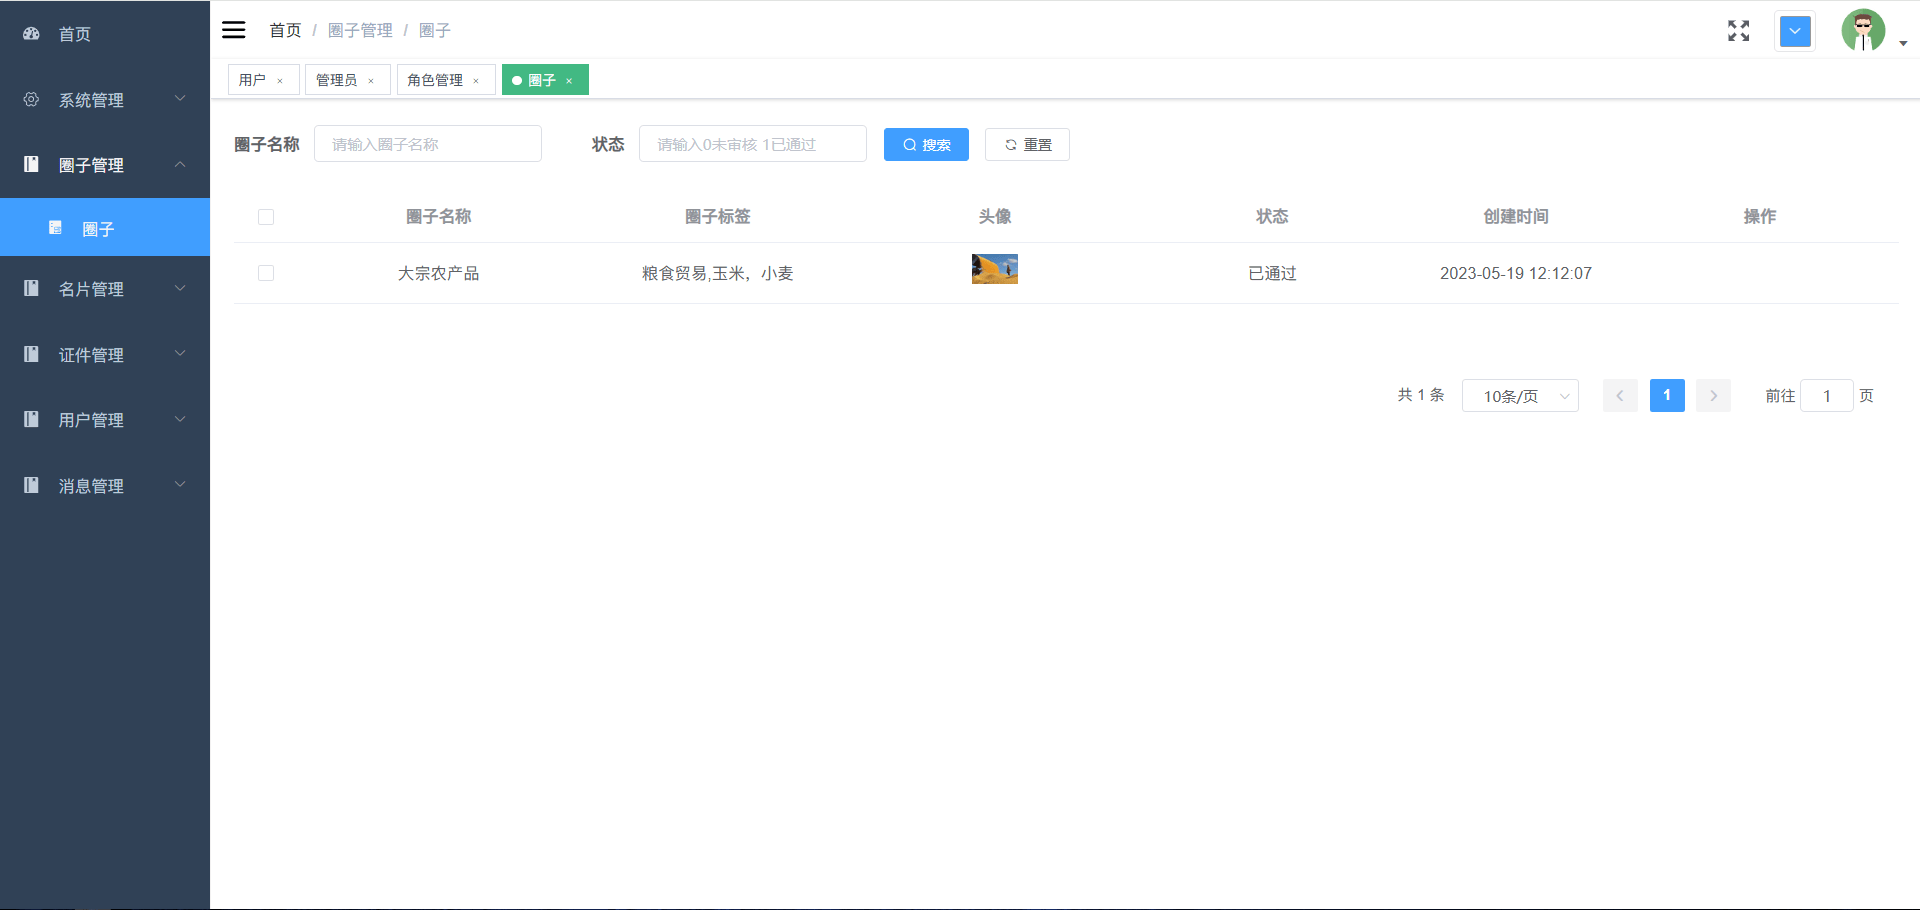Go to the previous page arrow

pyautogui.click(x=1620, y=396)
